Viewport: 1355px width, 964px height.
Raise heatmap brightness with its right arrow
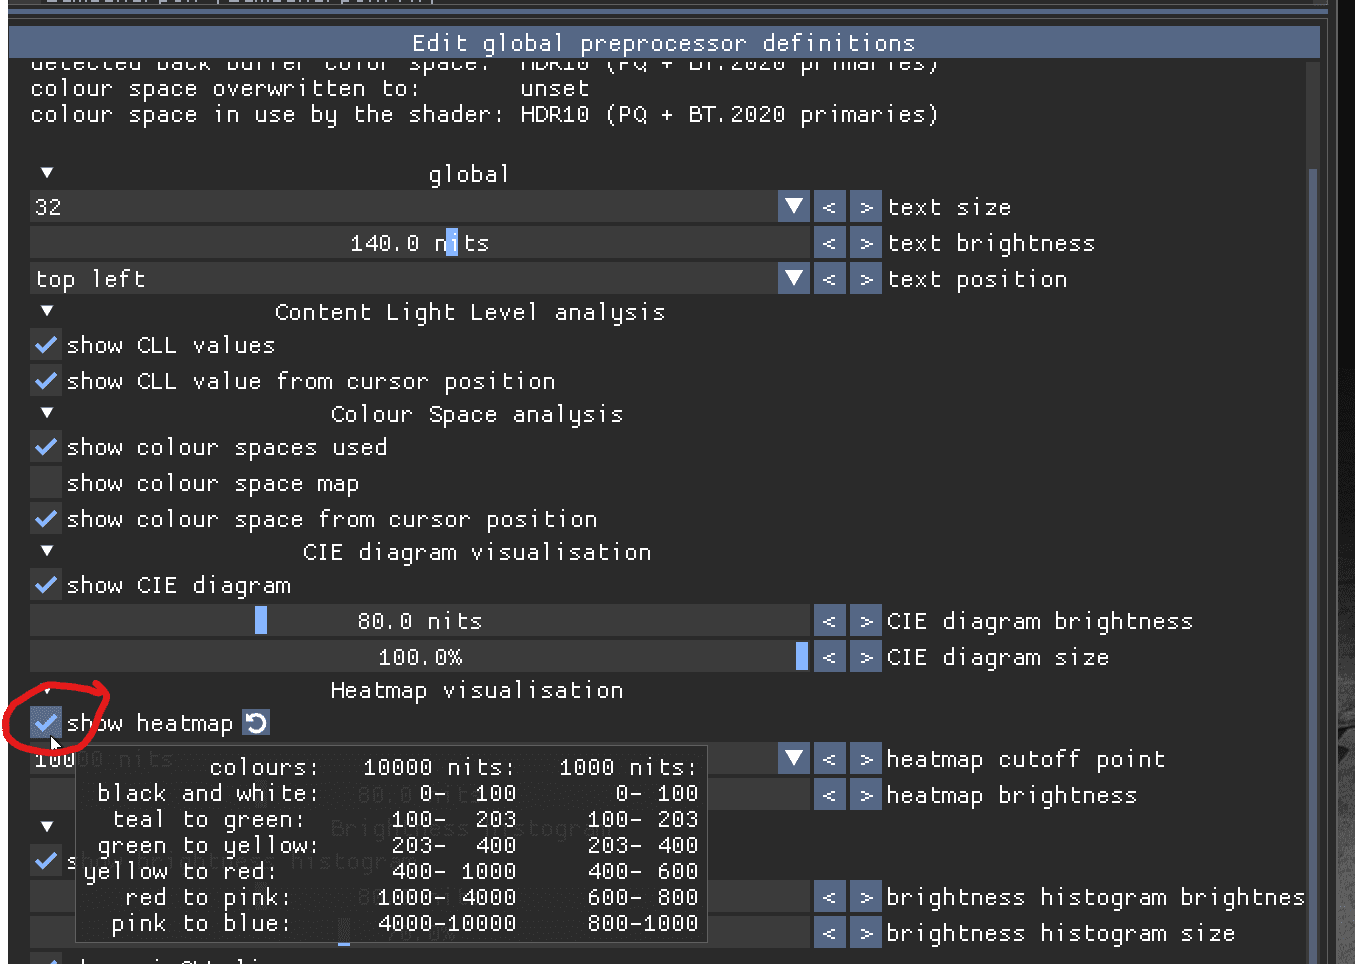click(x=866, y=795)
